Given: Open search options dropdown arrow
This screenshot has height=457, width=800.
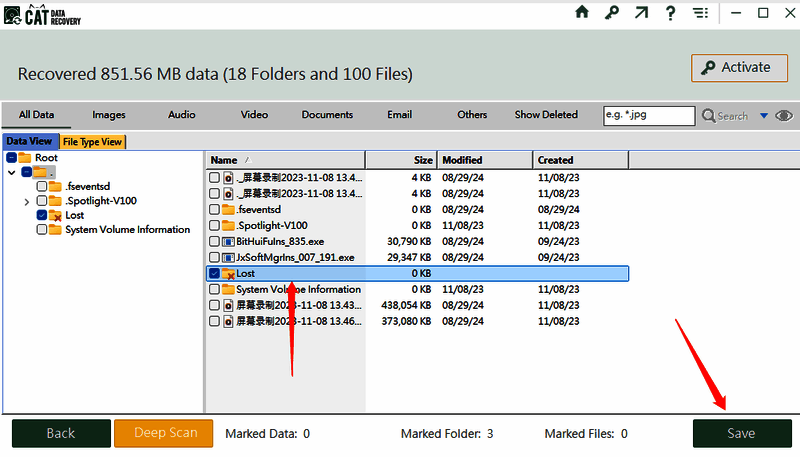Looking at the screenshot, I should point(764,116).
